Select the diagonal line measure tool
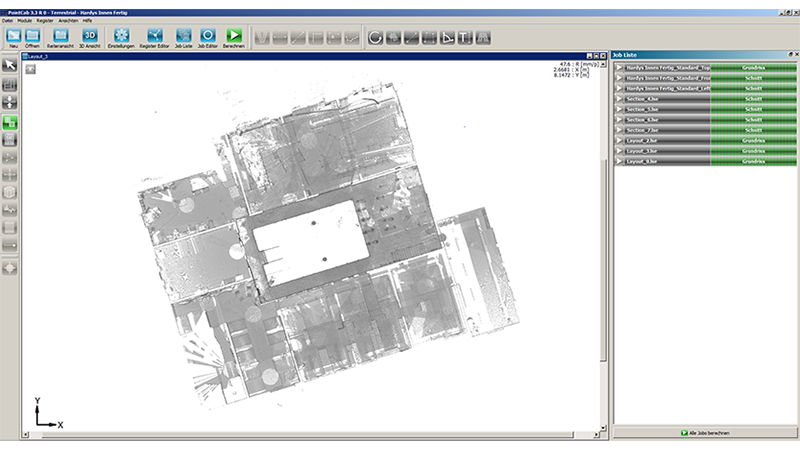This screenshot has height=450, width=800. (x=411, y=37)
